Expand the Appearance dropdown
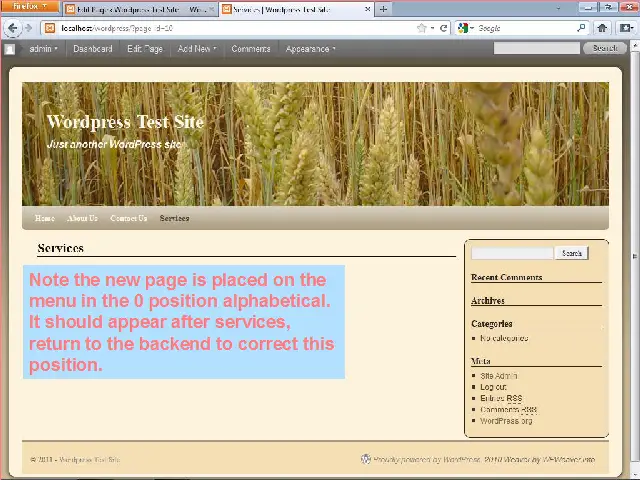Screen dimensions: 640x480 (x=310, y=49)
